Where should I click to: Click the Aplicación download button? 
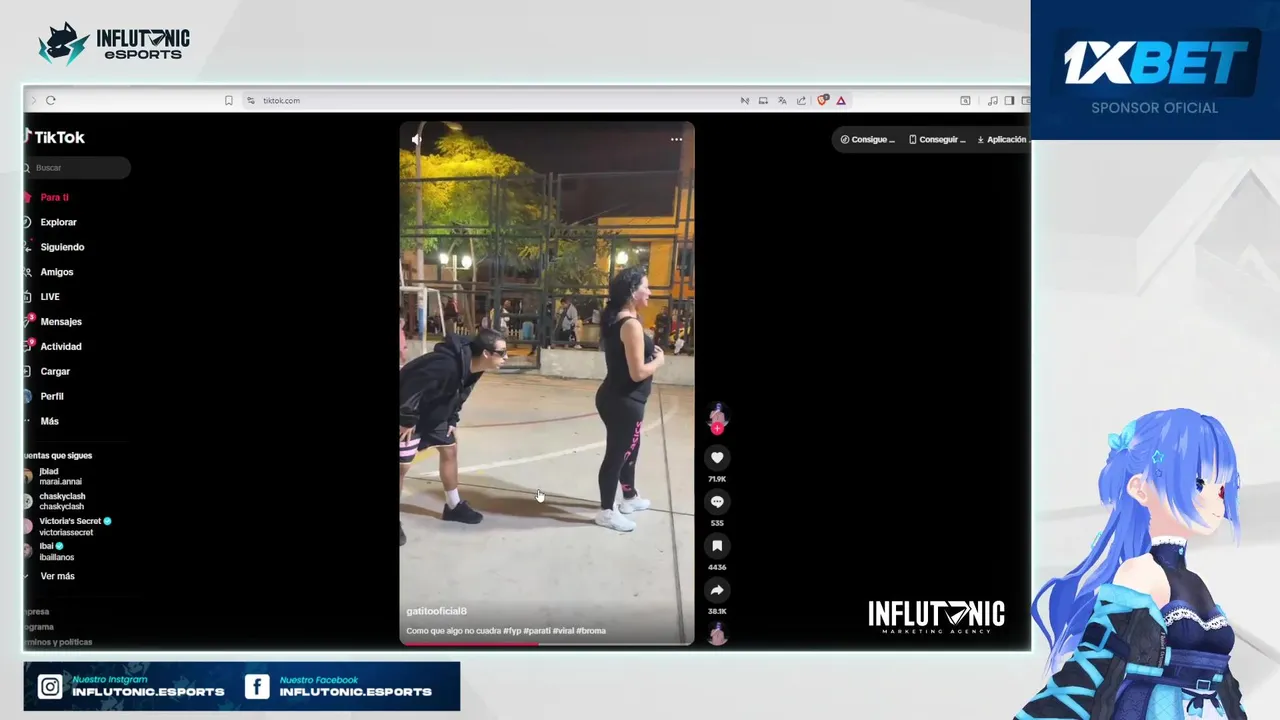click(1002, 140)
